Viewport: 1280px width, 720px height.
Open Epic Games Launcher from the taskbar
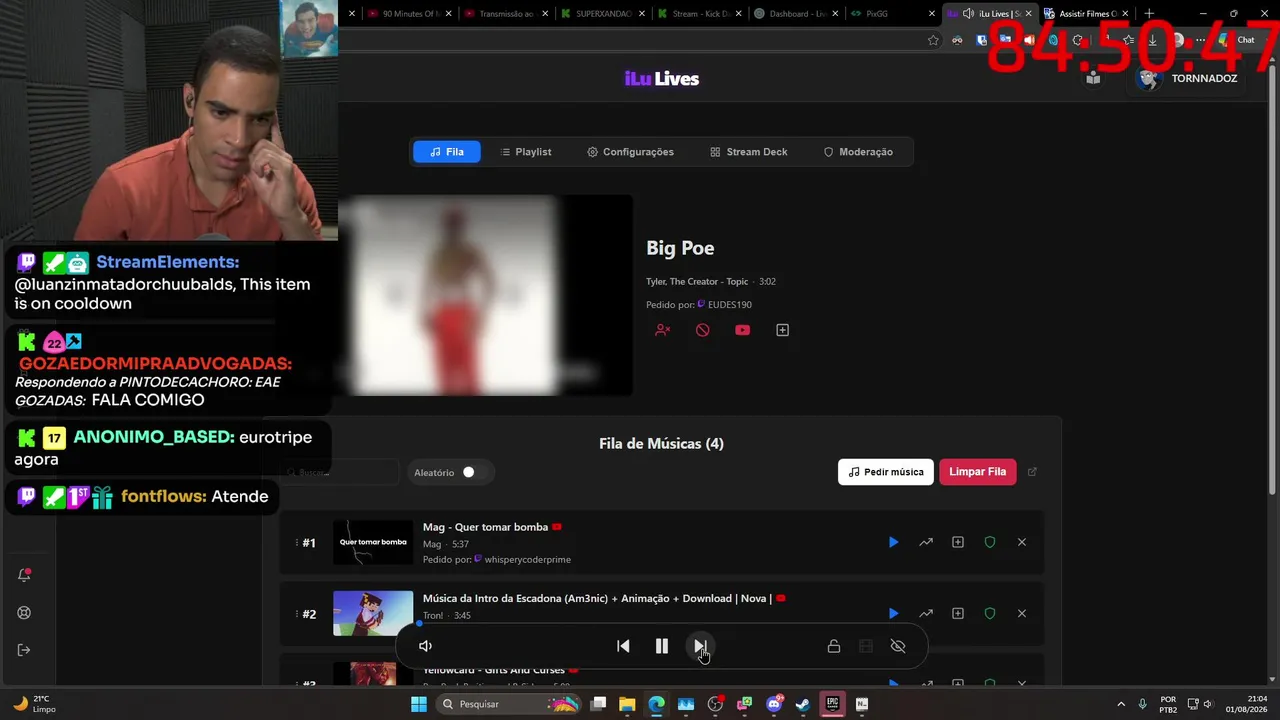(x=832, y=704)
